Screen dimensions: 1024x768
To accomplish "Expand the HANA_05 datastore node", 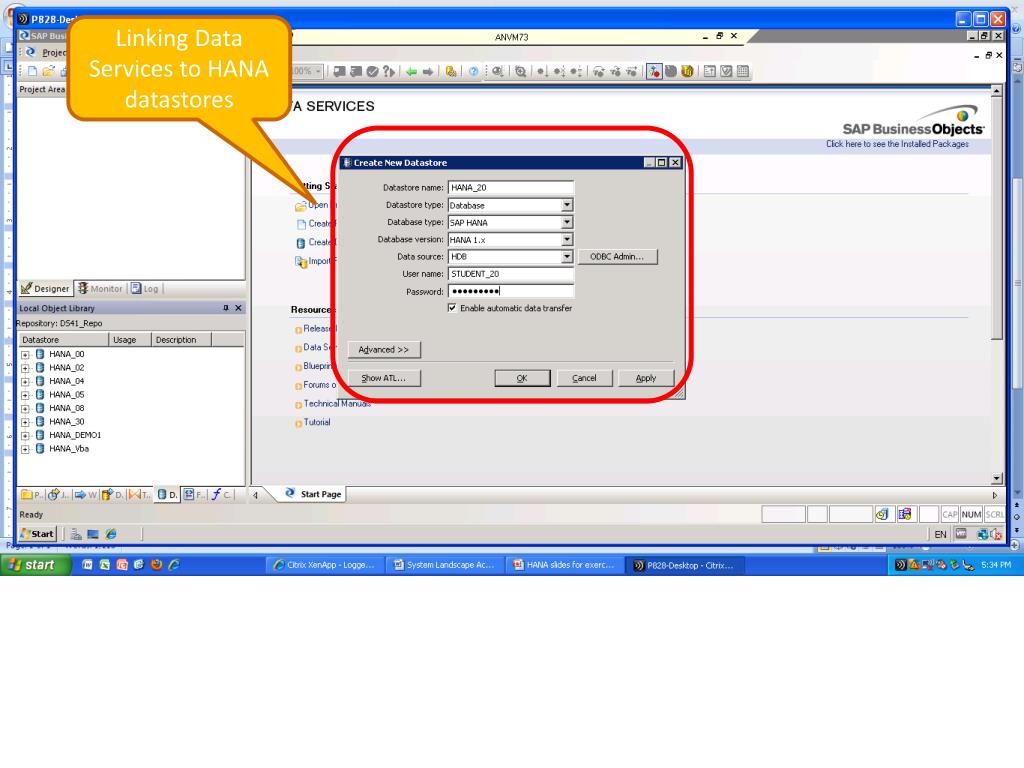I will [25, 395].
